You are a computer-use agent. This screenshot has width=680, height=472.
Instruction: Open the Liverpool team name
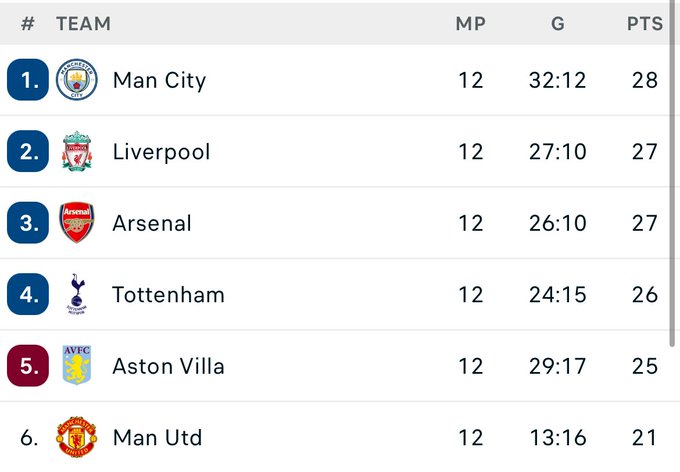(161, 152)
